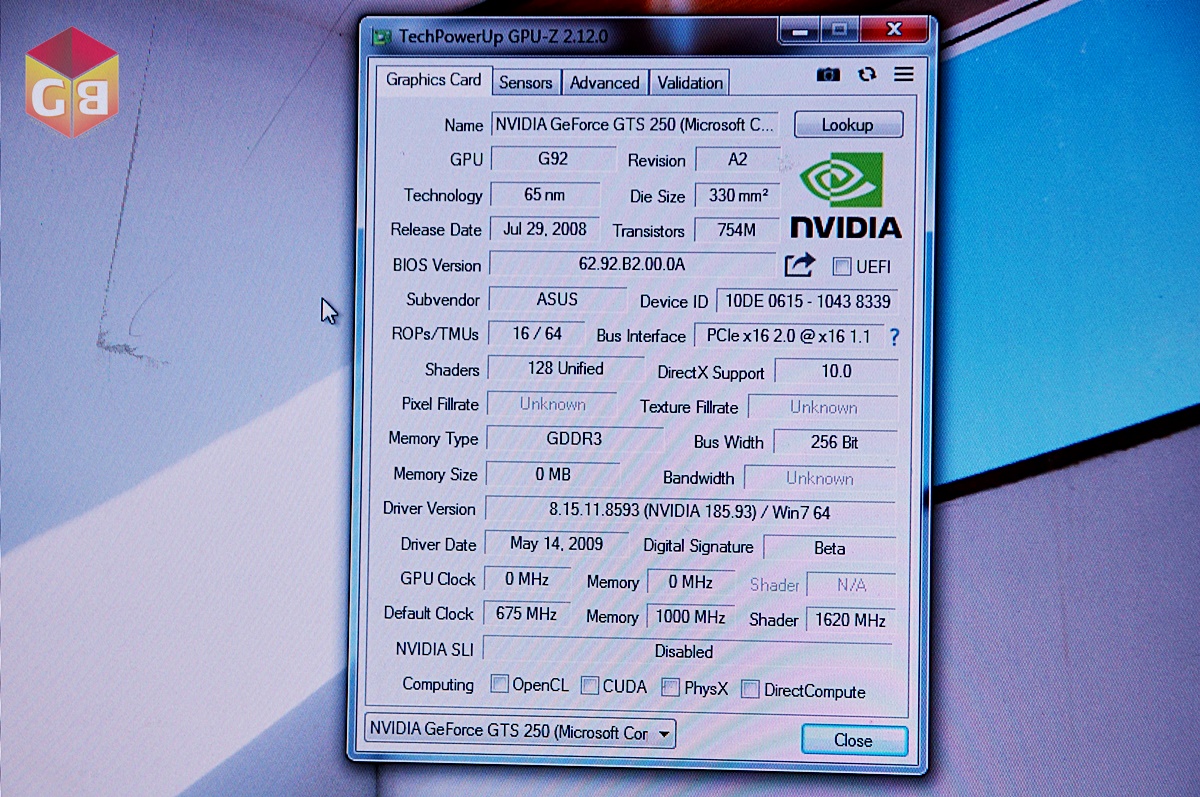
Task: Switch to the Graphics Card tab
Action: pos(433,80)
